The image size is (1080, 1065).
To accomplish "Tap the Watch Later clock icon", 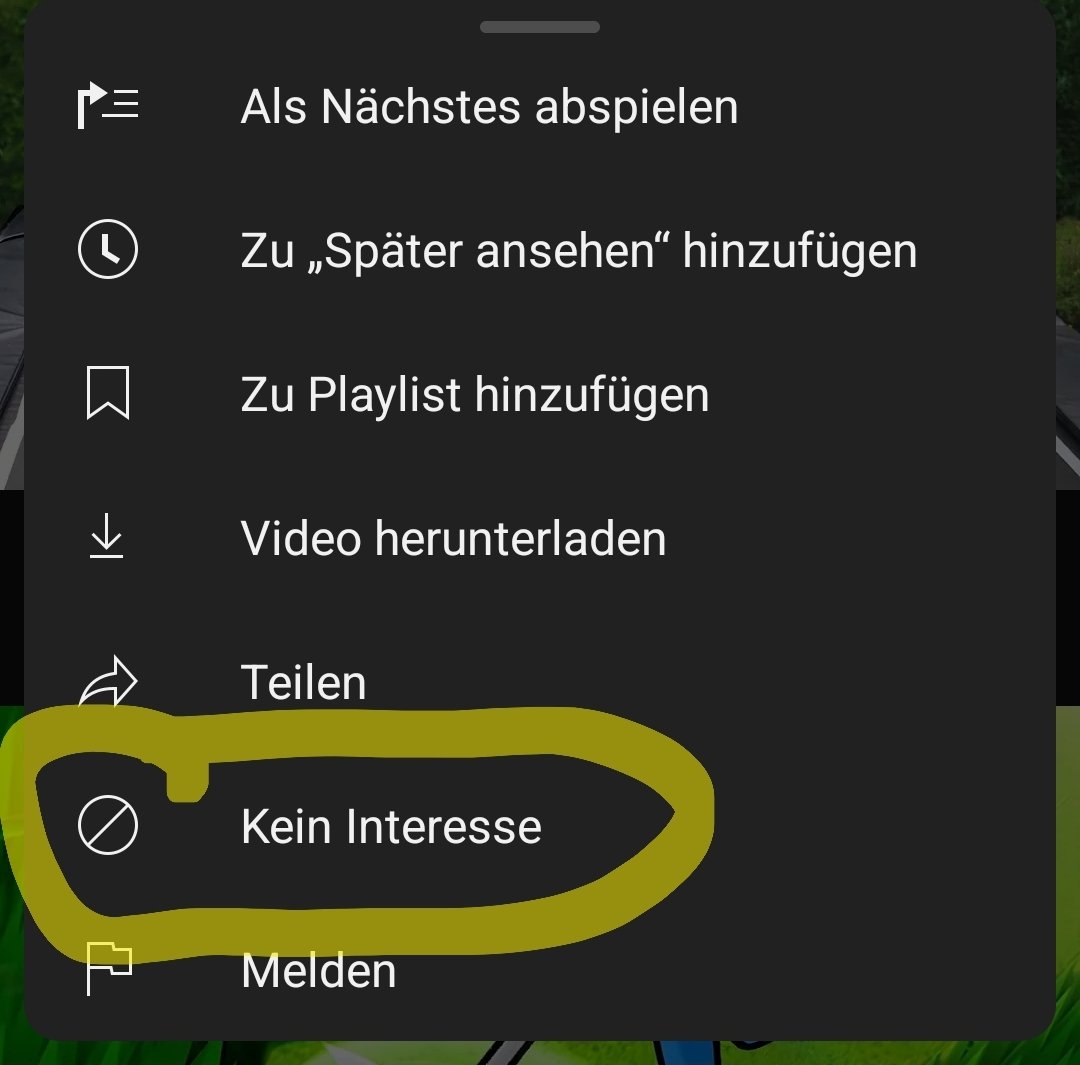I will [x=108, y=249].
